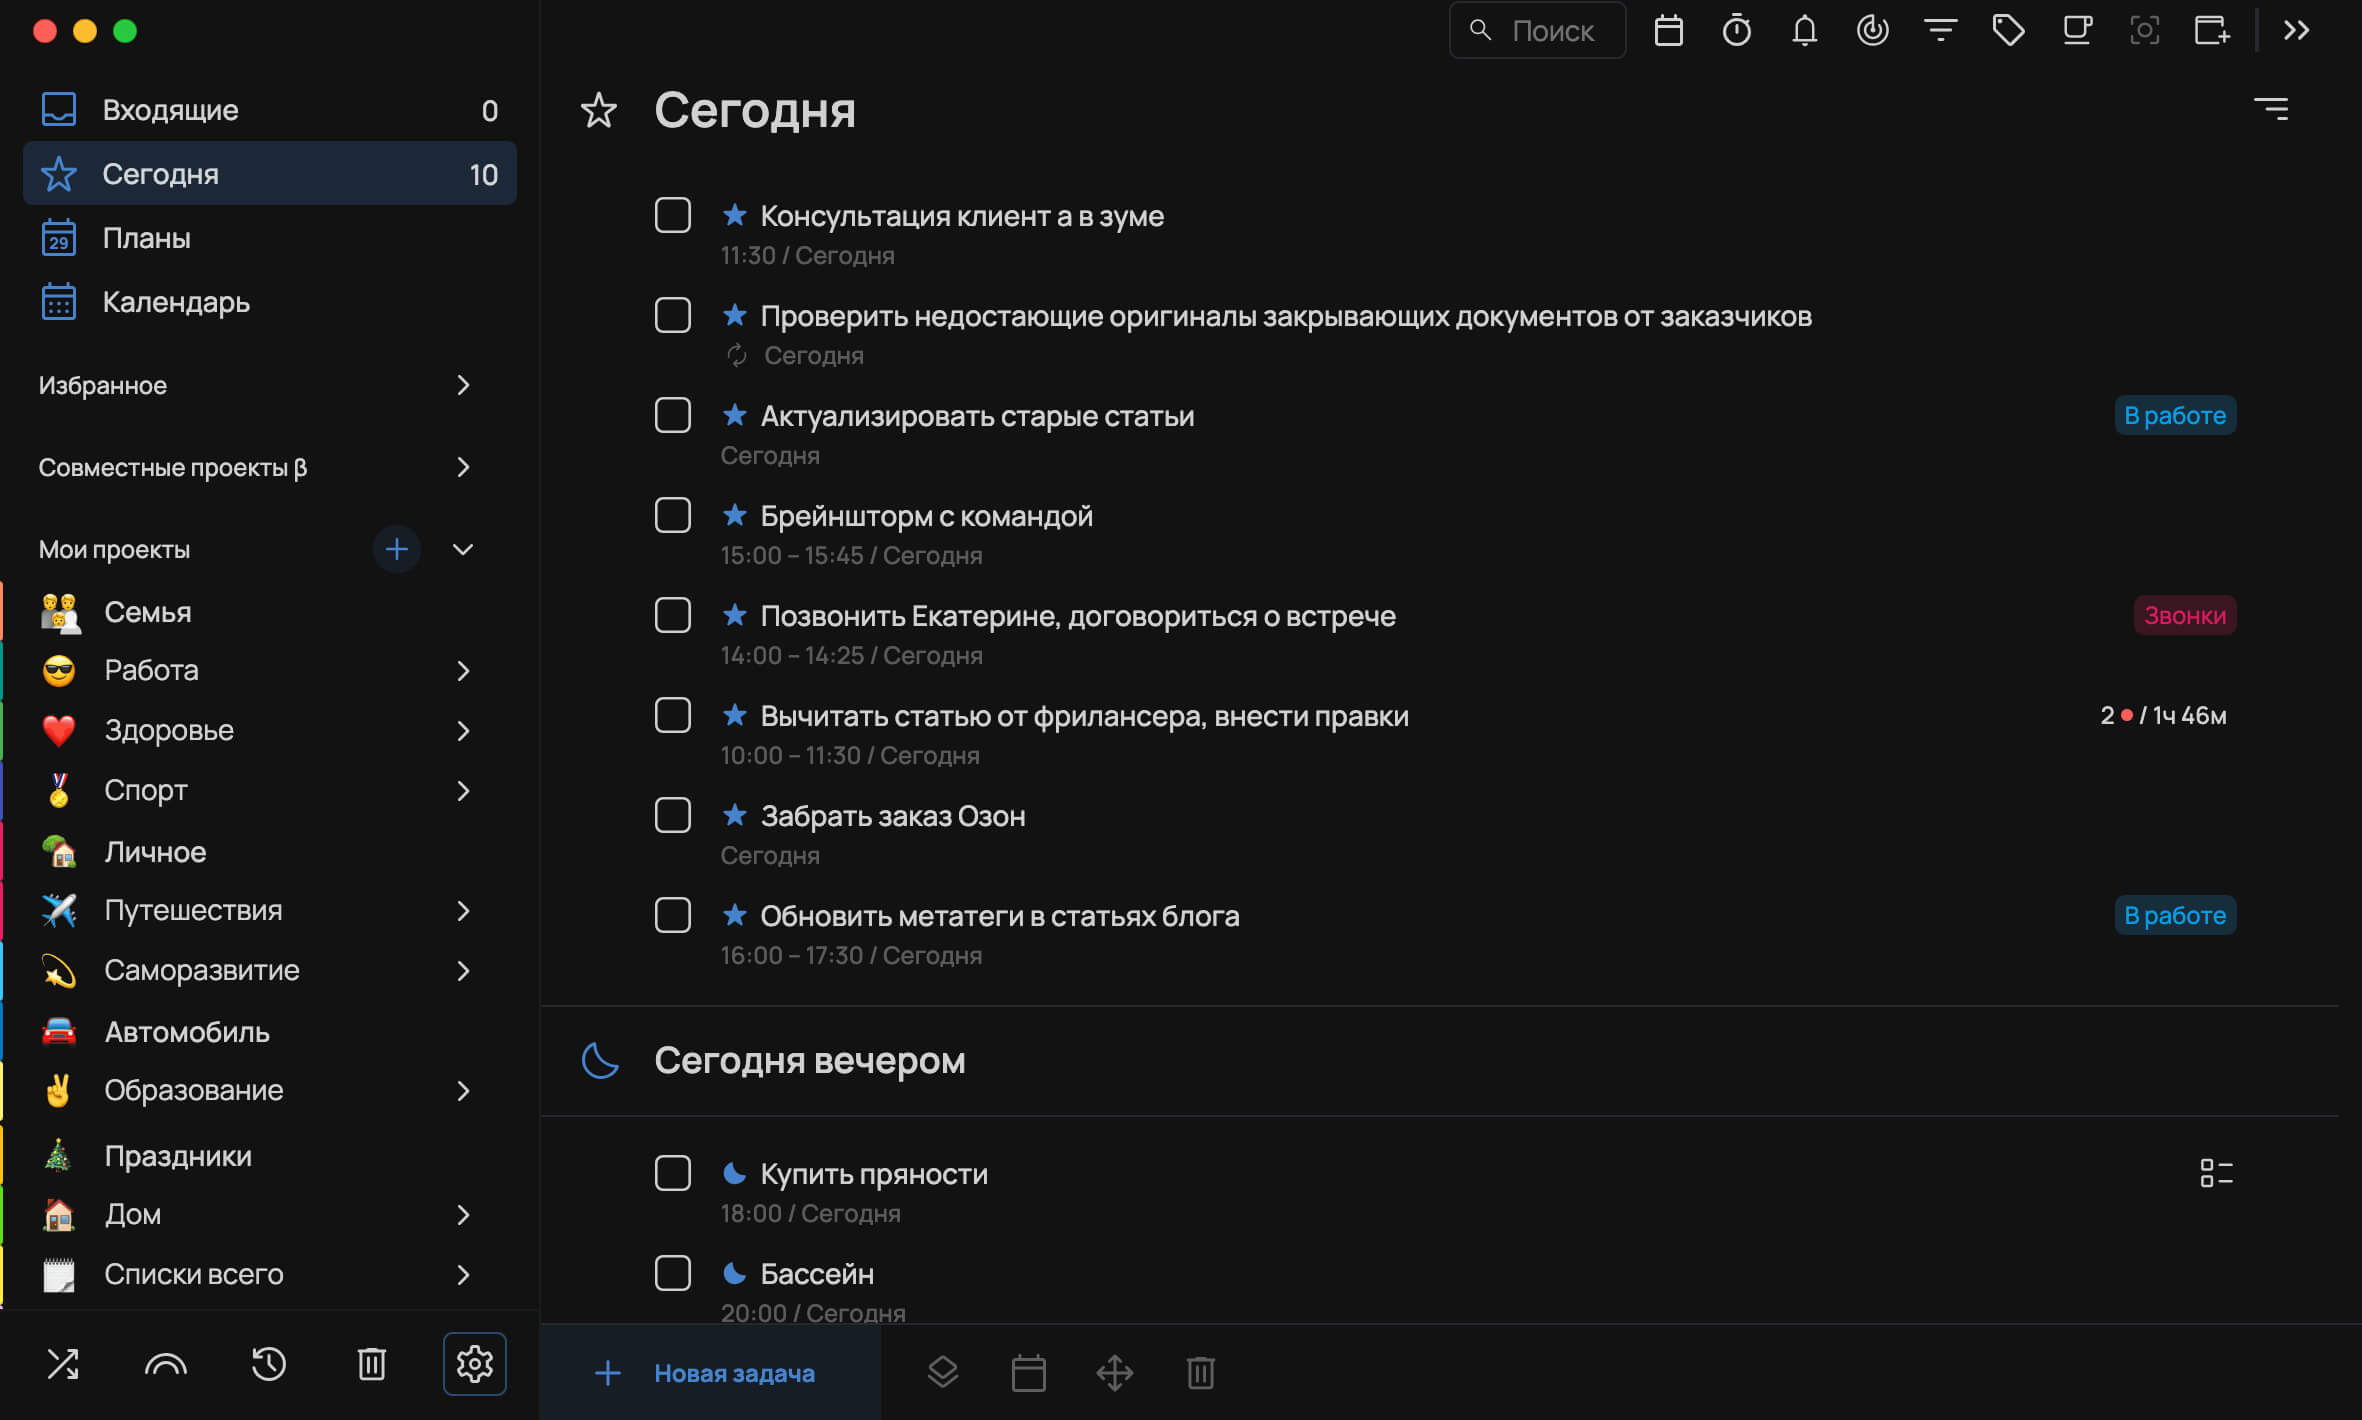
Task: Click the moon icon of Сегодня вечером
Action: (600, 1060)
